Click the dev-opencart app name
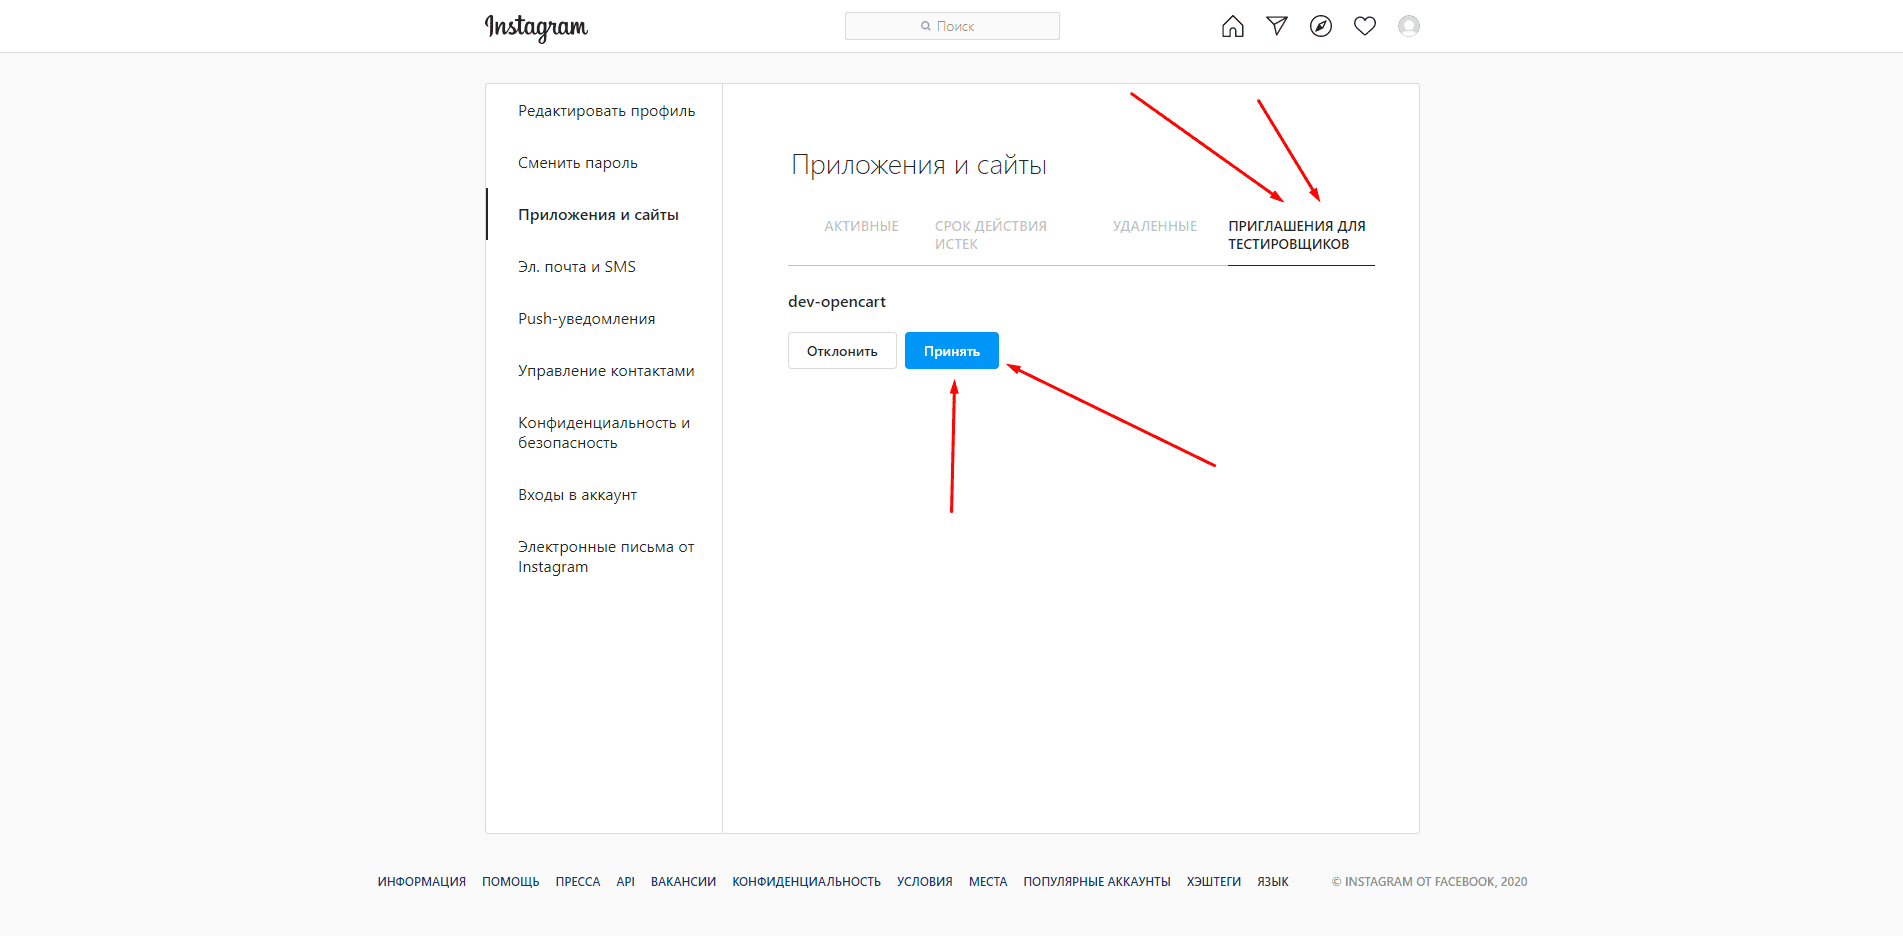 837,302
